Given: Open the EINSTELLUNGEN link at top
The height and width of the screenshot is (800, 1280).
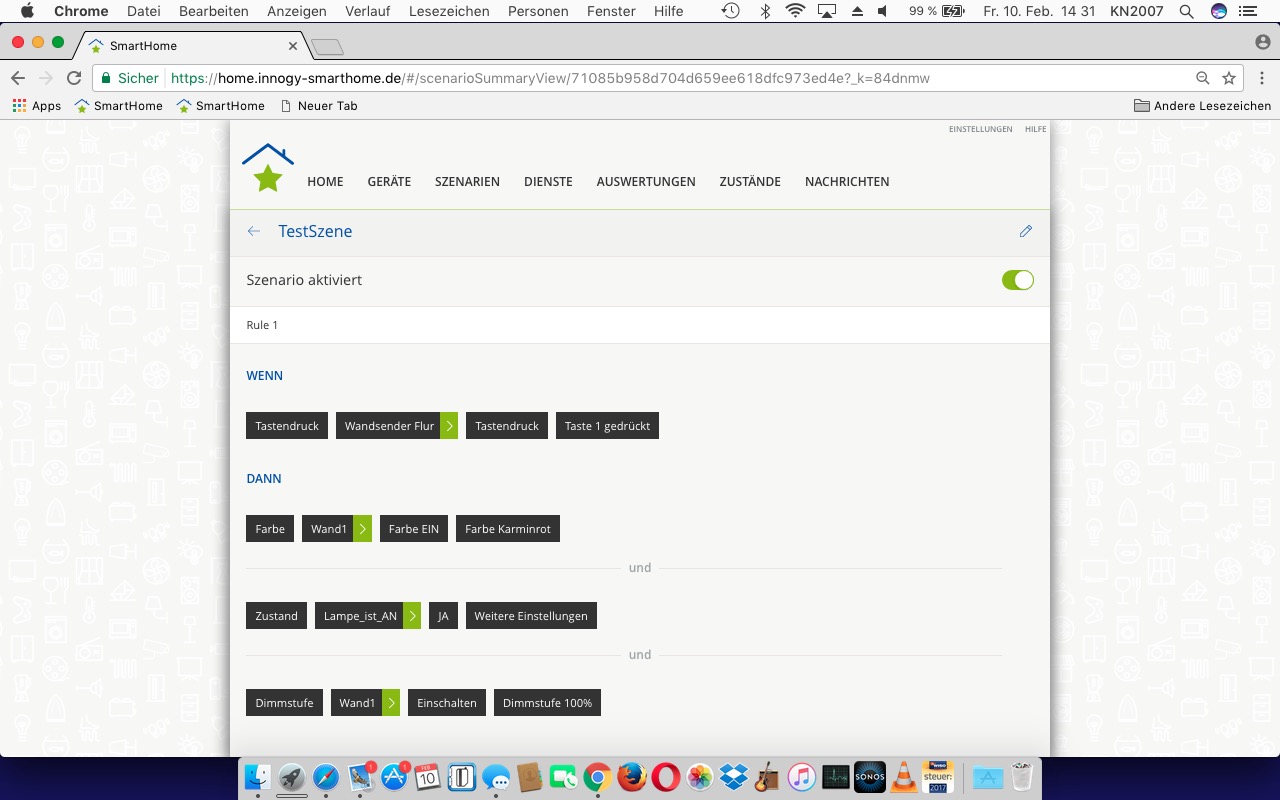Looking at the screenshot, I should pyautogui.click(x=980, y=129).
